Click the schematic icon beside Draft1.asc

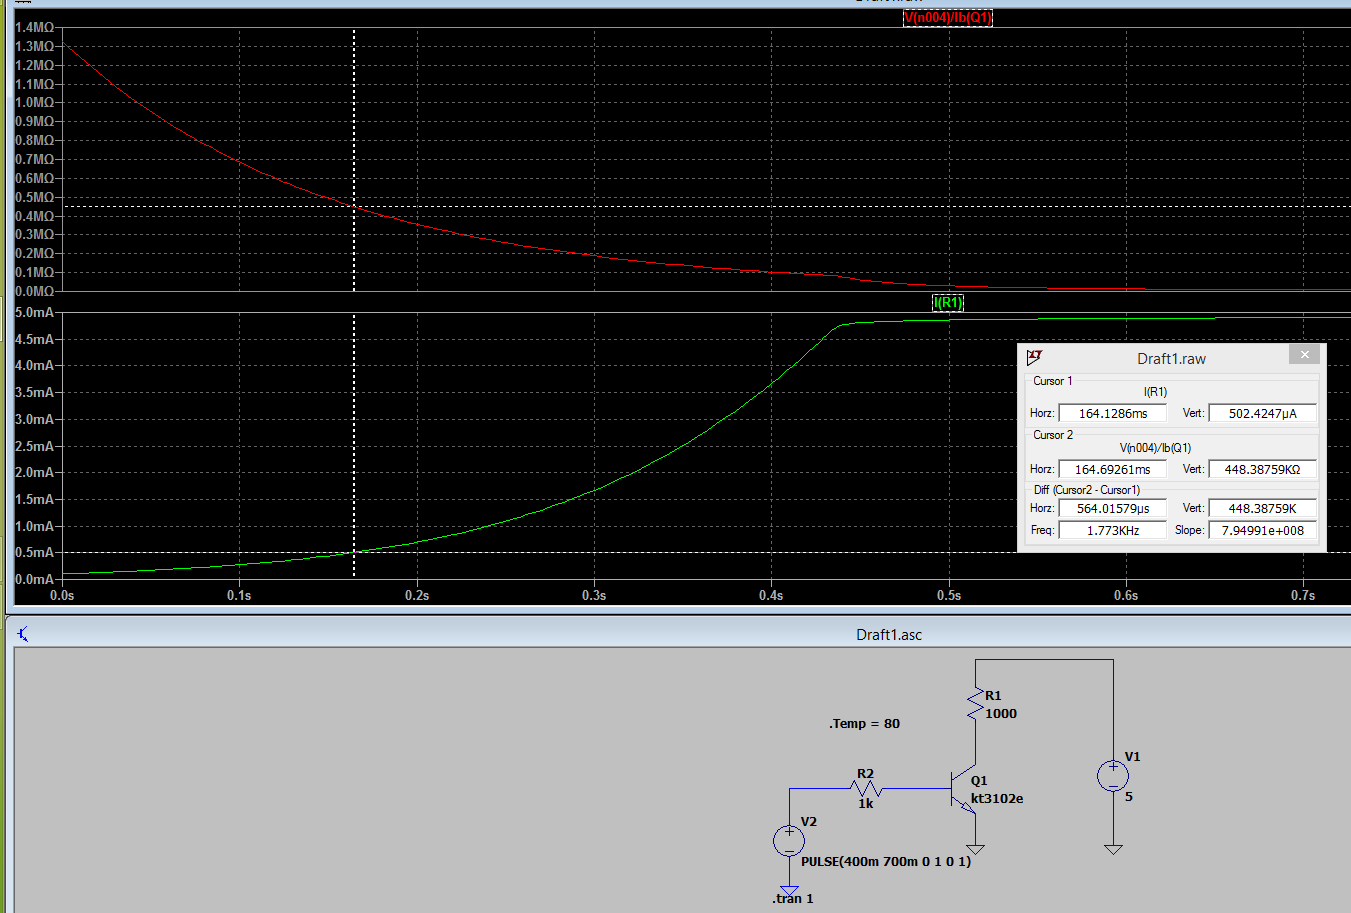click(x=22, y=634)
